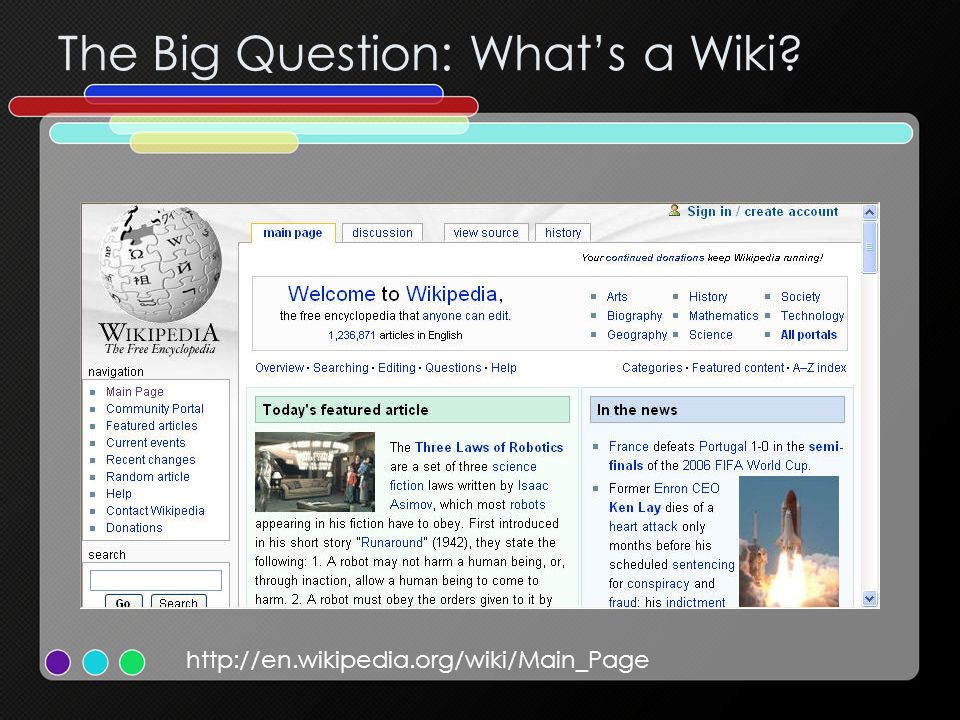Click the 1,236,871 articles count link
Screen dimensions: 960x720
click(351, 336)
